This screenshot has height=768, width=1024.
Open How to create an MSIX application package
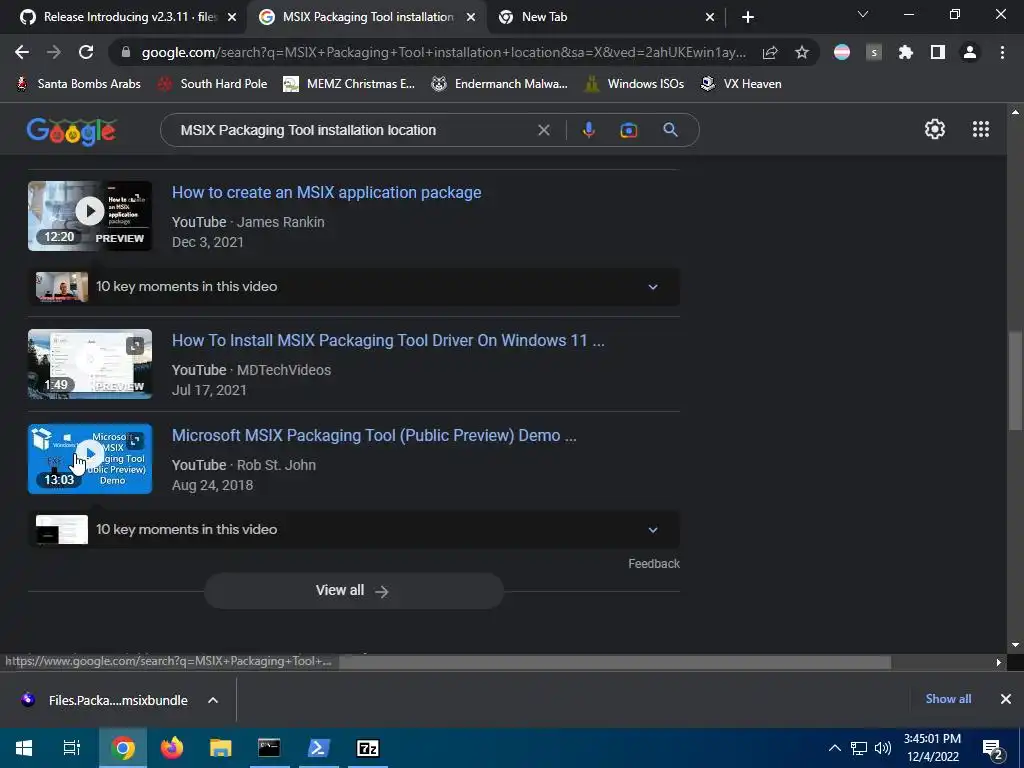click(x=327, y=193)
